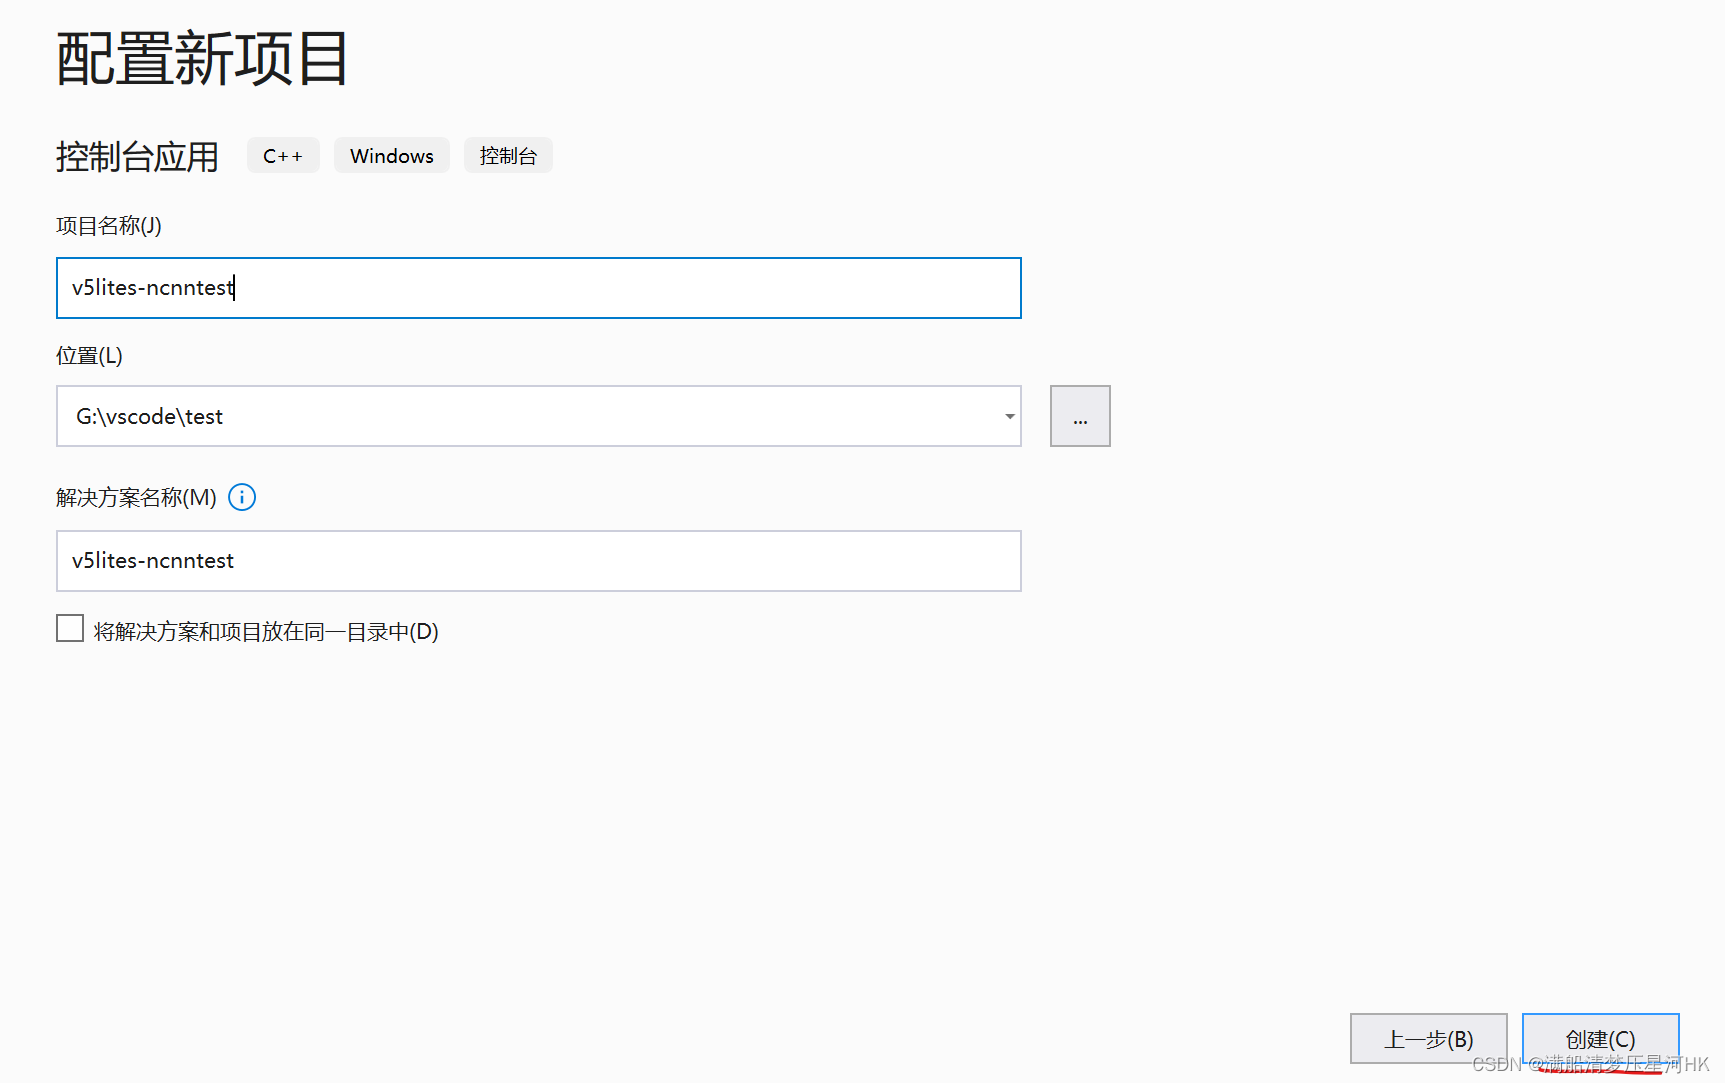Viewport: 1725px width, 1083px height.
Task: Expand the location dropdown arrow
Action: coord(1009,416)
